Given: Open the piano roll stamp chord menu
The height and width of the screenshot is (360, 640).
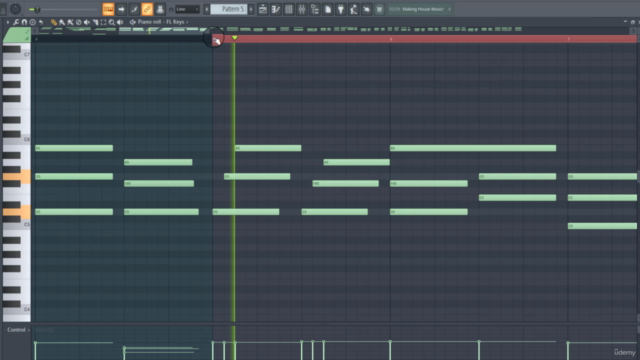Looking at the screenshot, I should point(33,22).
